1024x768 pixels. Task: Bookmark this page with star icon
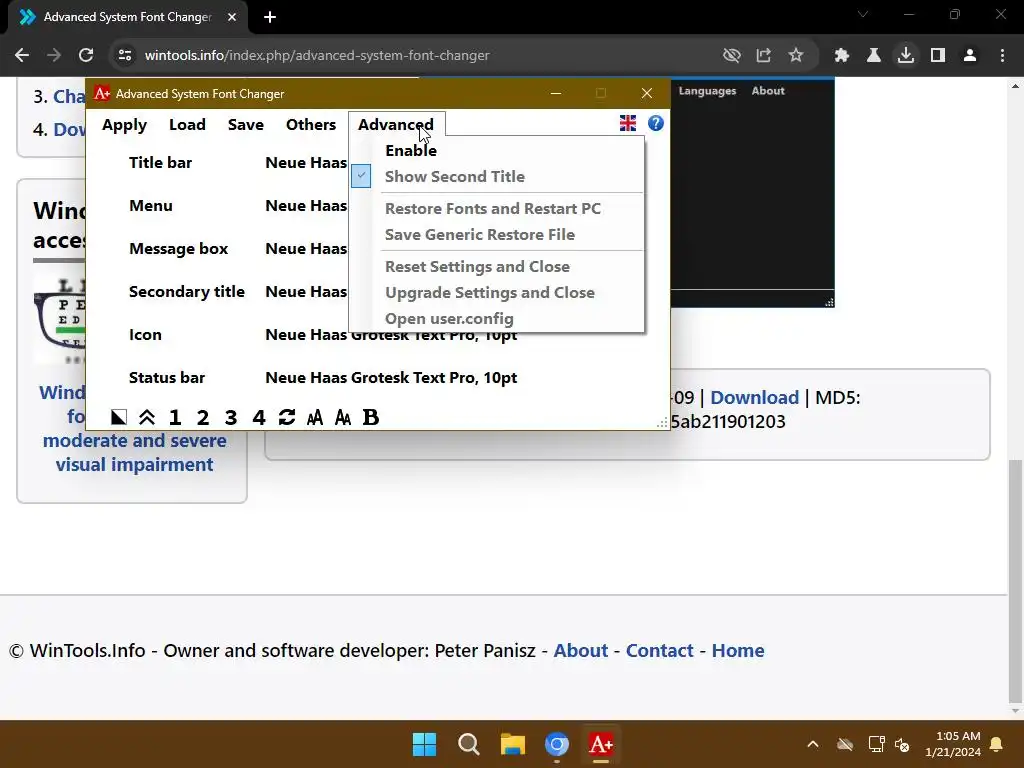[x=795, y=56]
